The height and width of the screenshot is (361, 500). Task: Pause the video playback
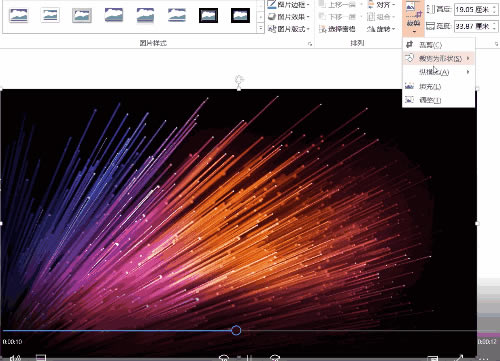pyautogui.click(x=249, y=358)
